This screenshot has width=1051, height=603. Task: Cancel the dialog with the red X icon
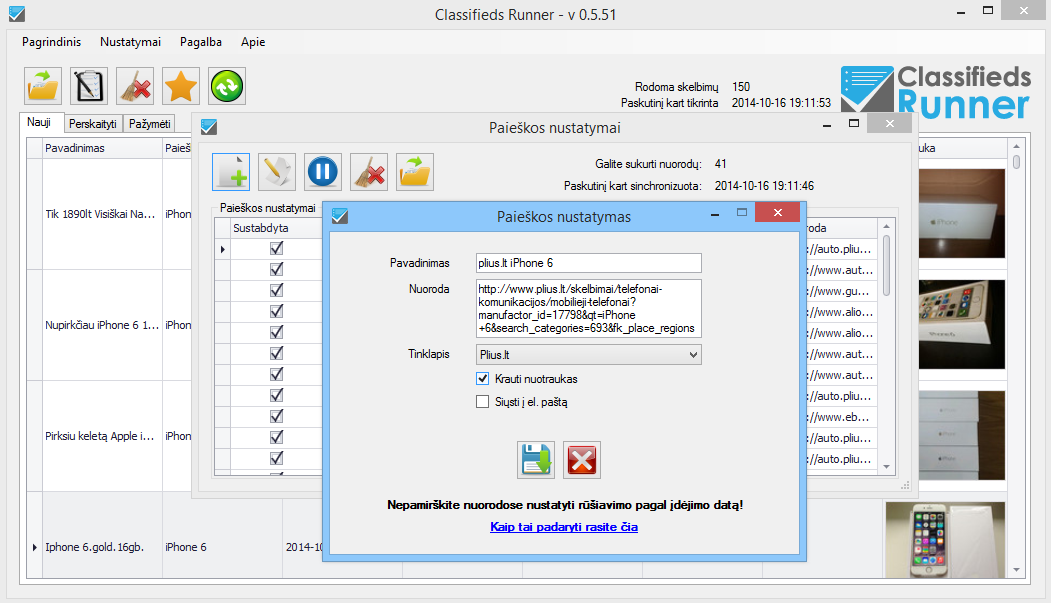582,460
